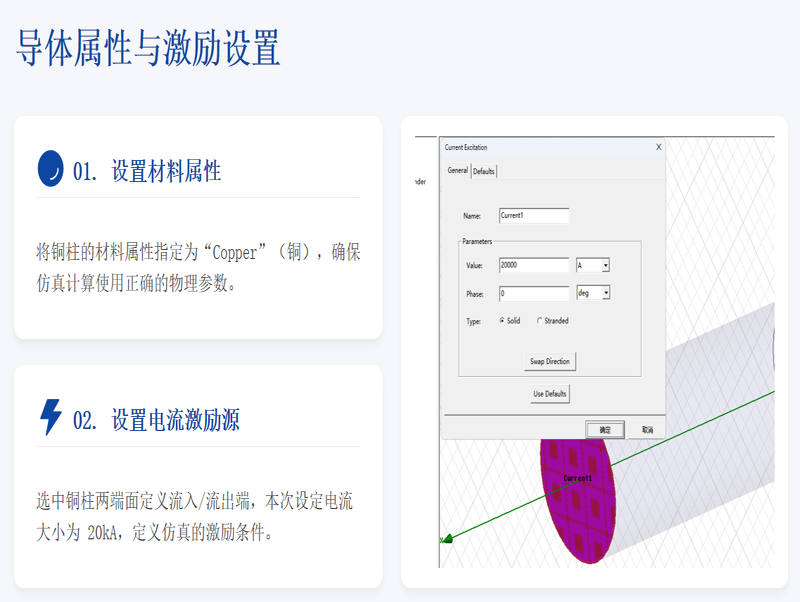This screenshot has width=800, height=602.
Task: Close the Current Excitation dialog
Action: [x=658, y=147]
